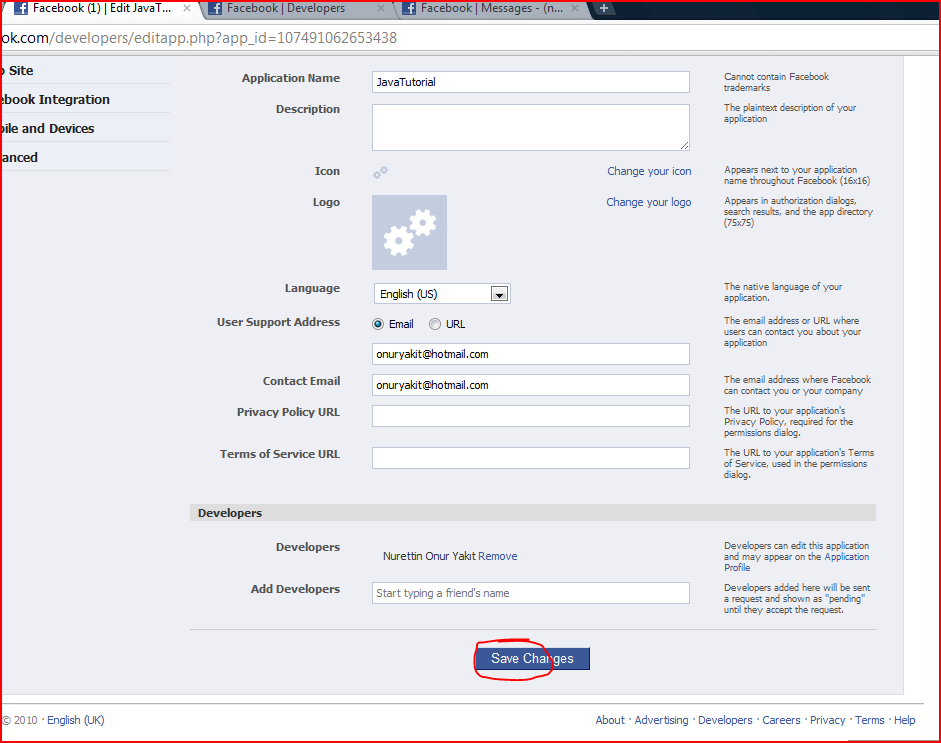This screenshot has width=941, height=743.
Task: Close the Facebook Developers browser tab
Action: click(x=380, y=8)
